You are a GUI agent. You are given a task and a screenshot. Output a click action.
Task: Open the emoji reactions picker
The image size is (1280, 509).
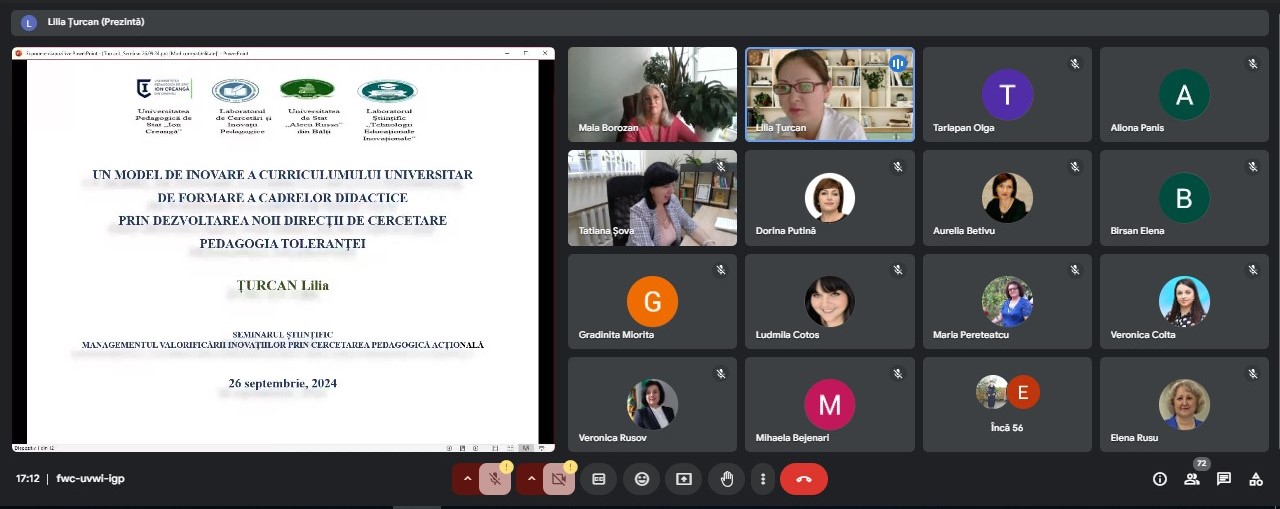[642, 479]
